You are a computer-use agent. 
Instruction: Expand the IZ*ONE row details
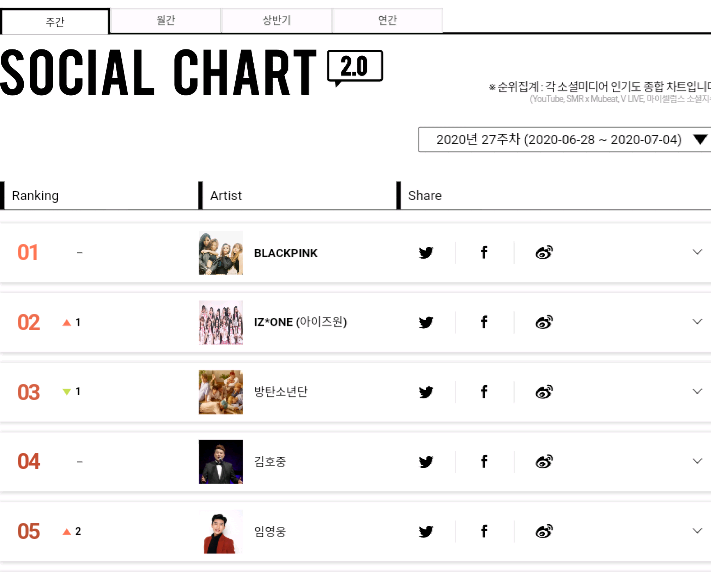(697, 322)
